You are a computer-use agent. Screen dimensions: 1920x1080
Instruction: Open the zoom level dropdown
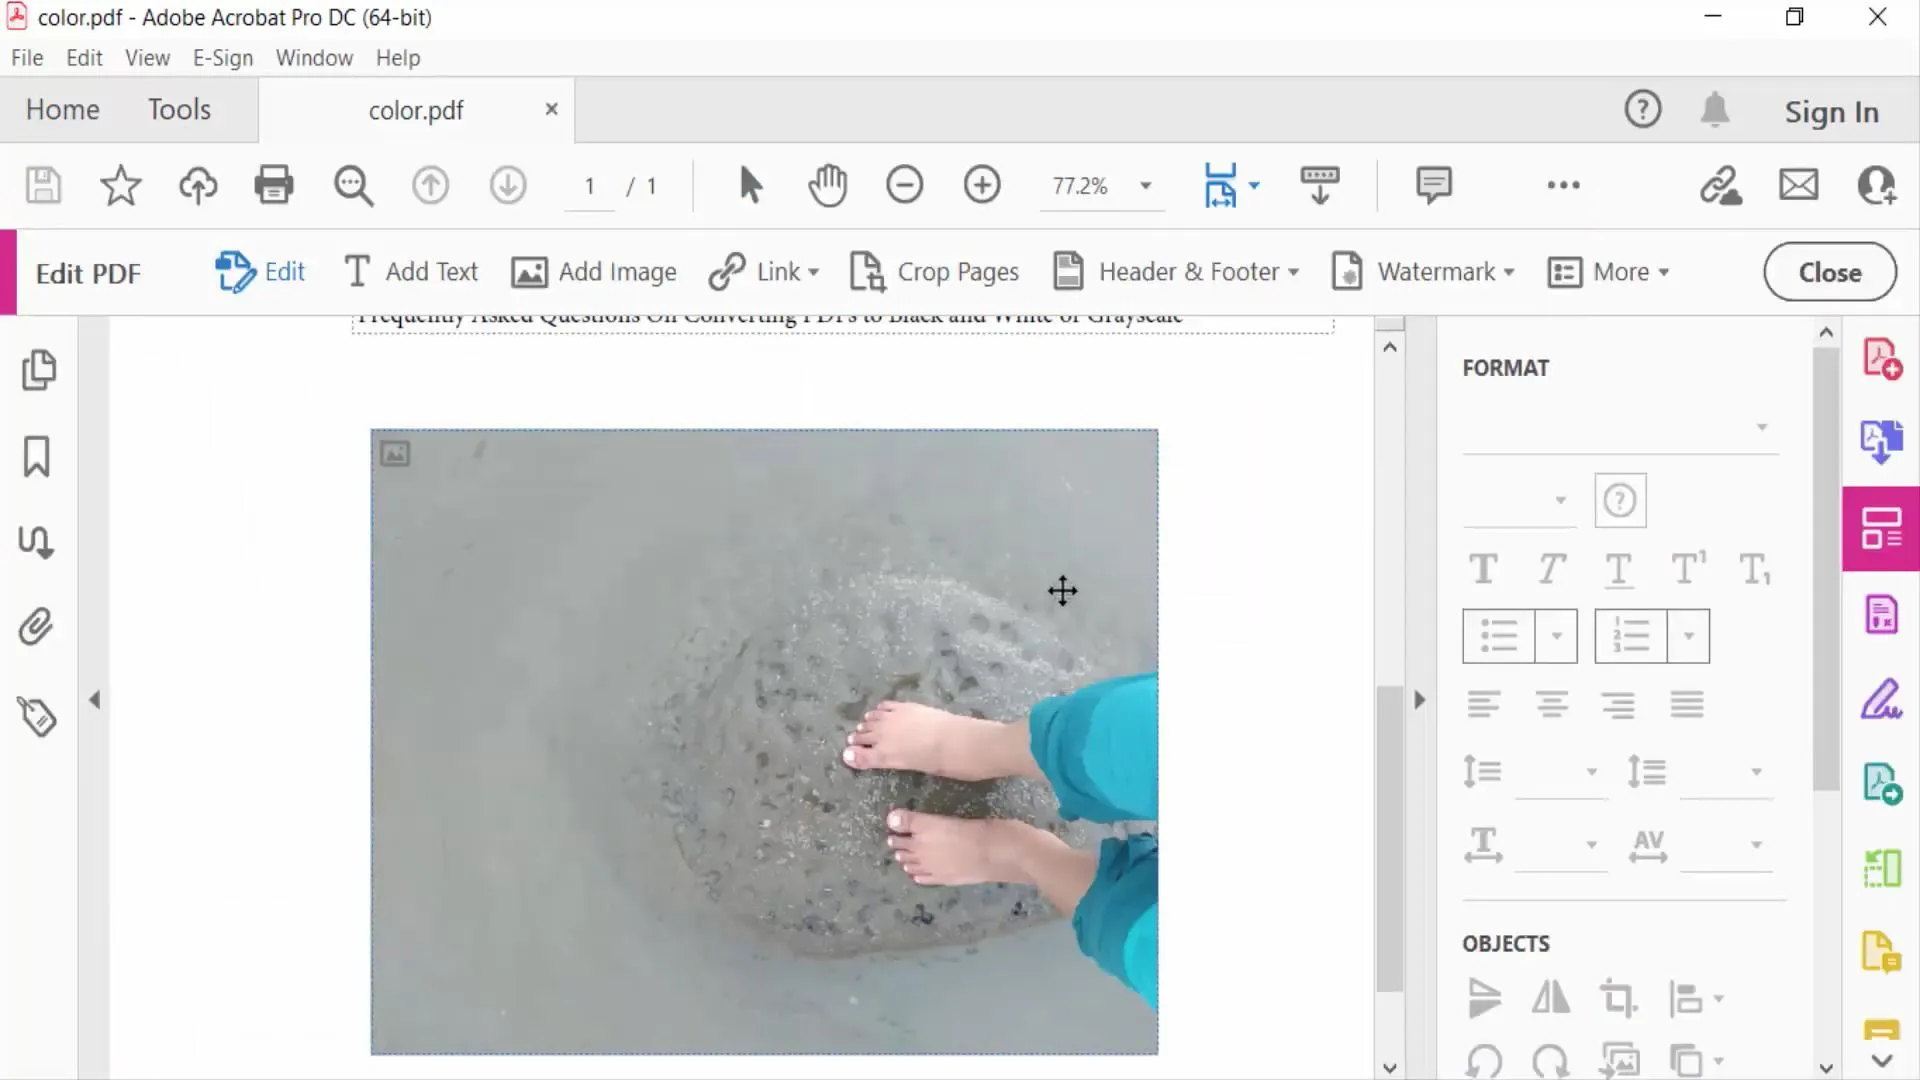coord(1146,185)
